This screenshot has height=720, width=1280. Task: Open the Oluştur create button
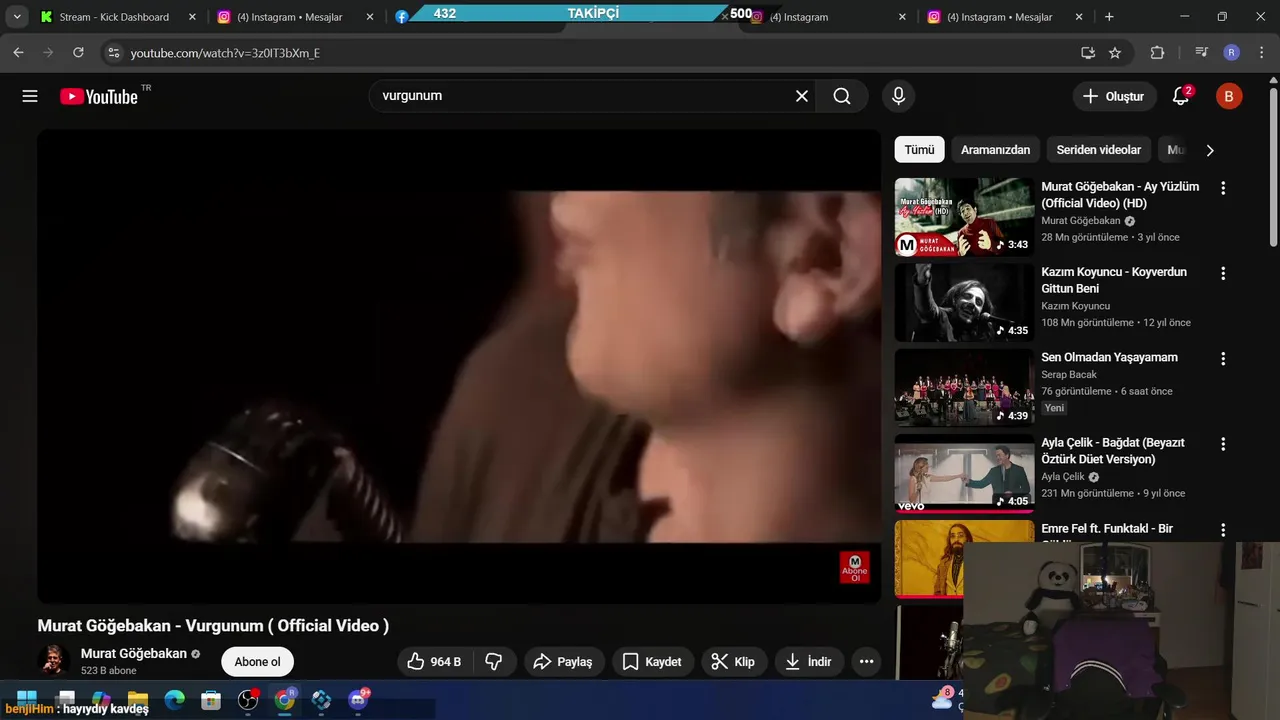coord(1114,96)
